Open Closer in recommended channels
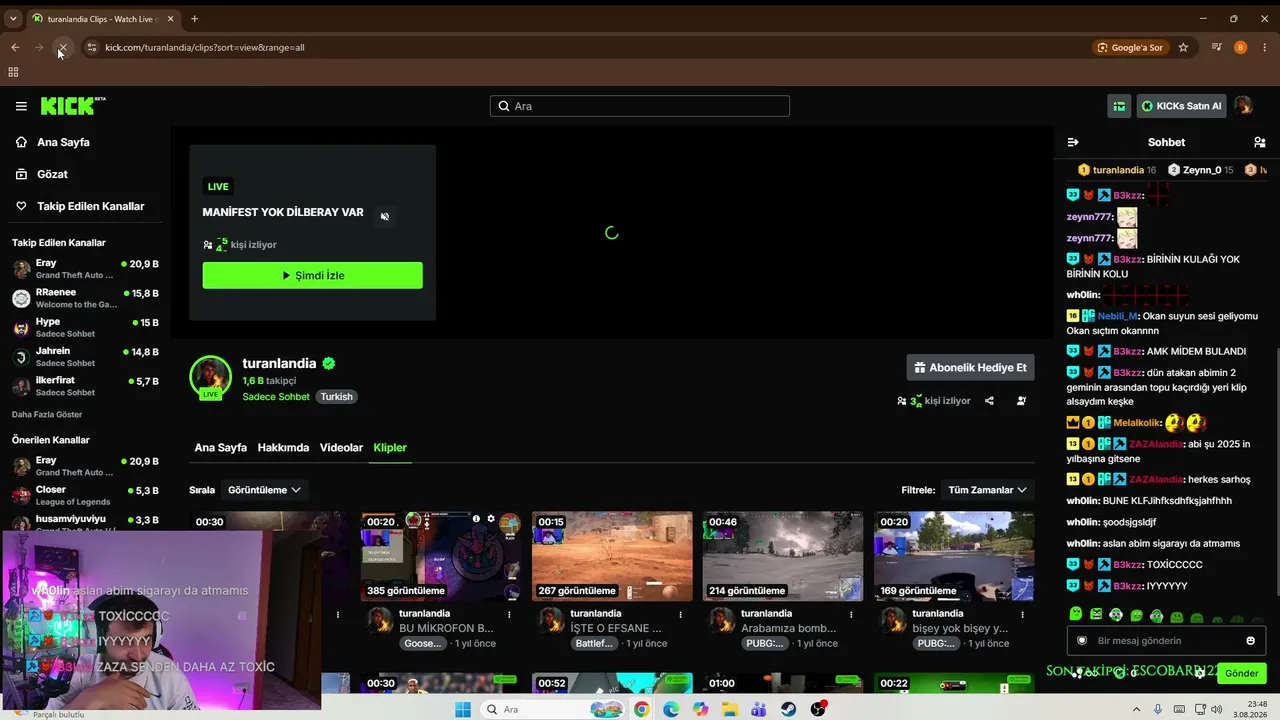Image resolution: width=1280 pixels, height=720 pixels. pyautogui.click(x=85, y=495)
